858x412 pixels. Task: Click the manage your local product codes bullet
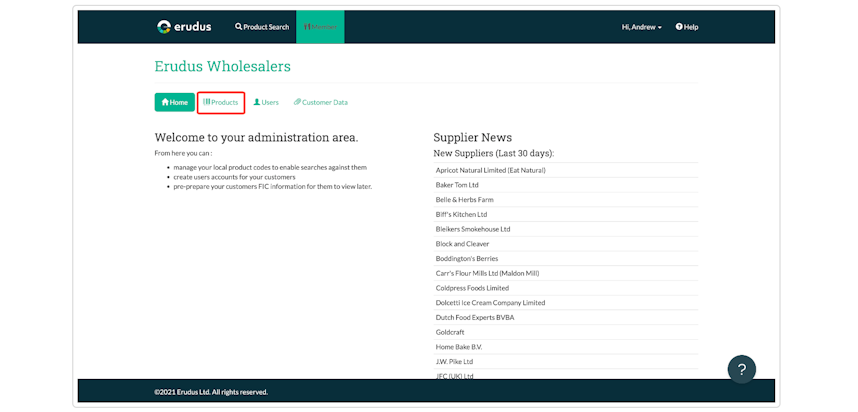point(270,167)
